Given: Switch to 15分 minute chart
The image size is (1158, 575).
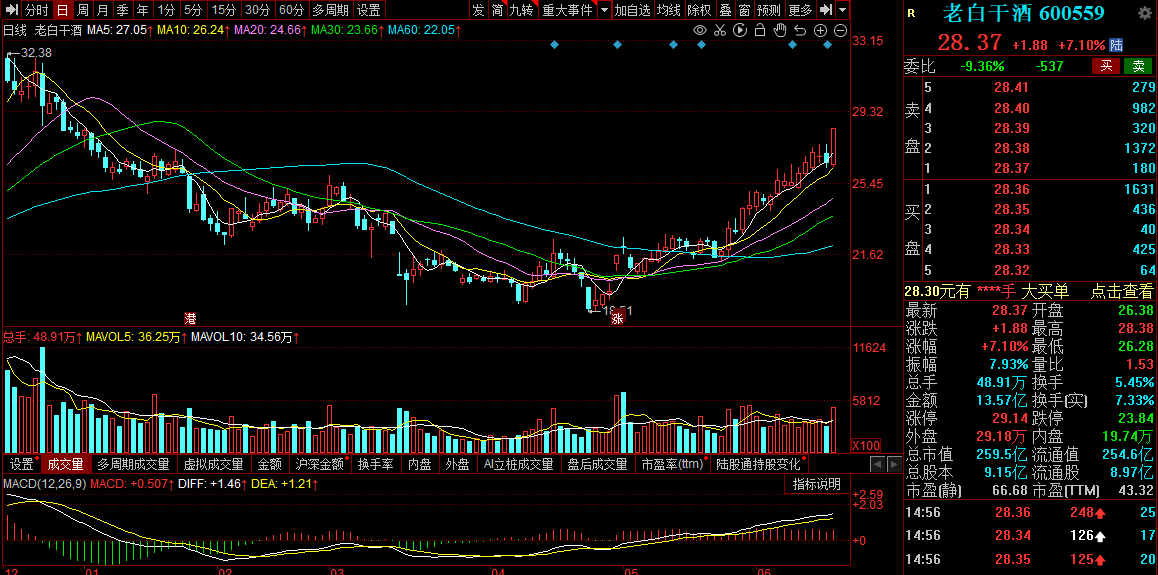Looking at the screenshot, I should (224, 10).
